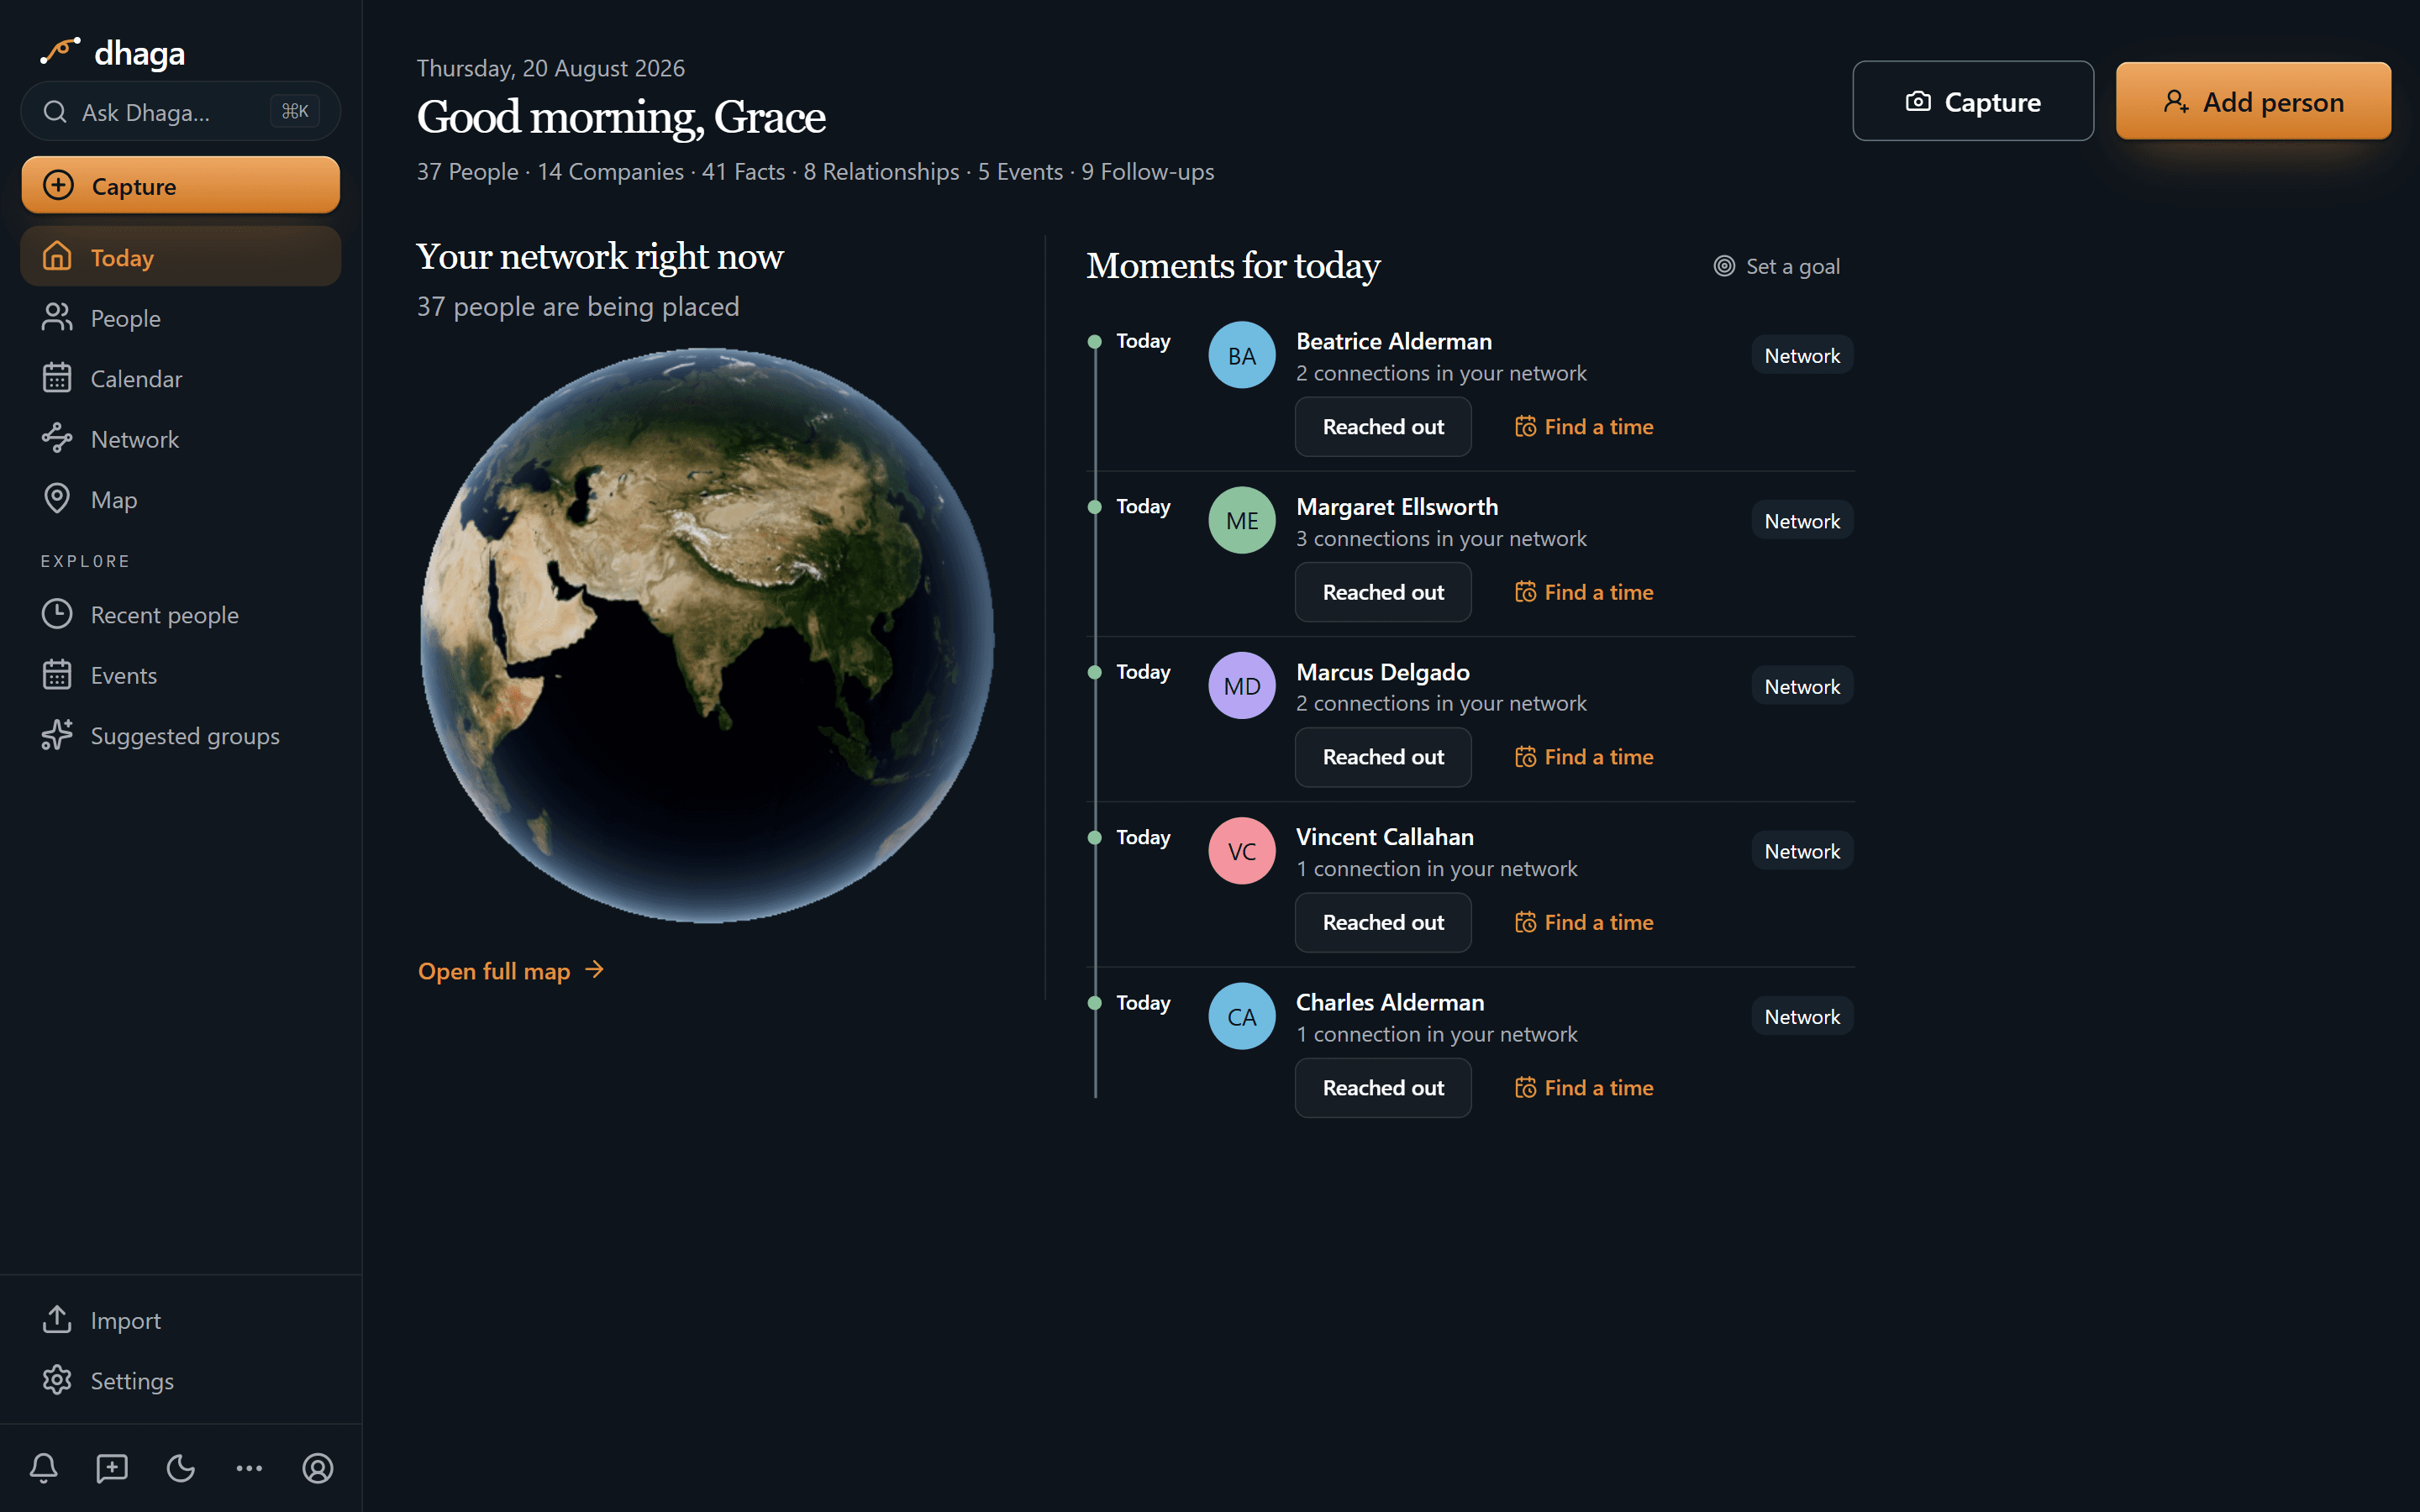Click Beatrice Alderman's BA avatar
This screenshot has width=2420, height=1512.
pyautogui.click(x=1241, y=355)
